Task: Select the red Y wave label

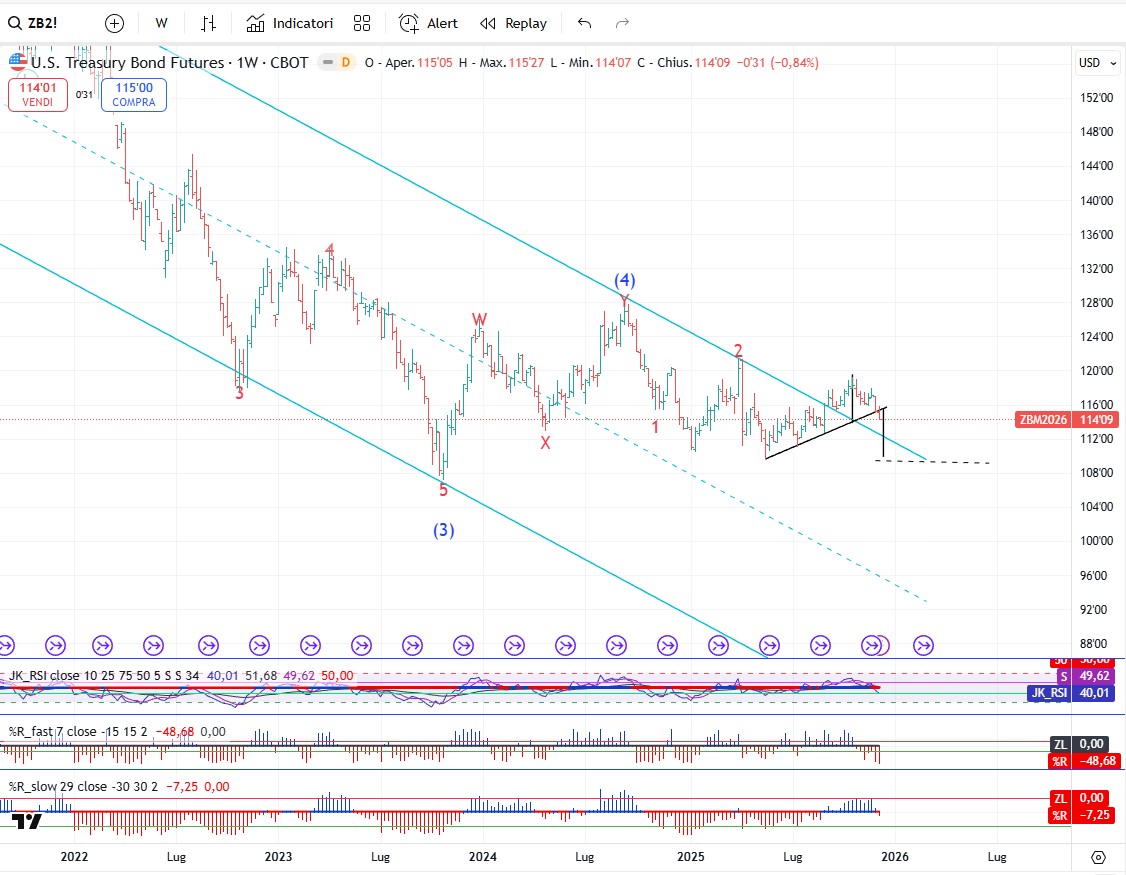Action: tap(624, 301)
